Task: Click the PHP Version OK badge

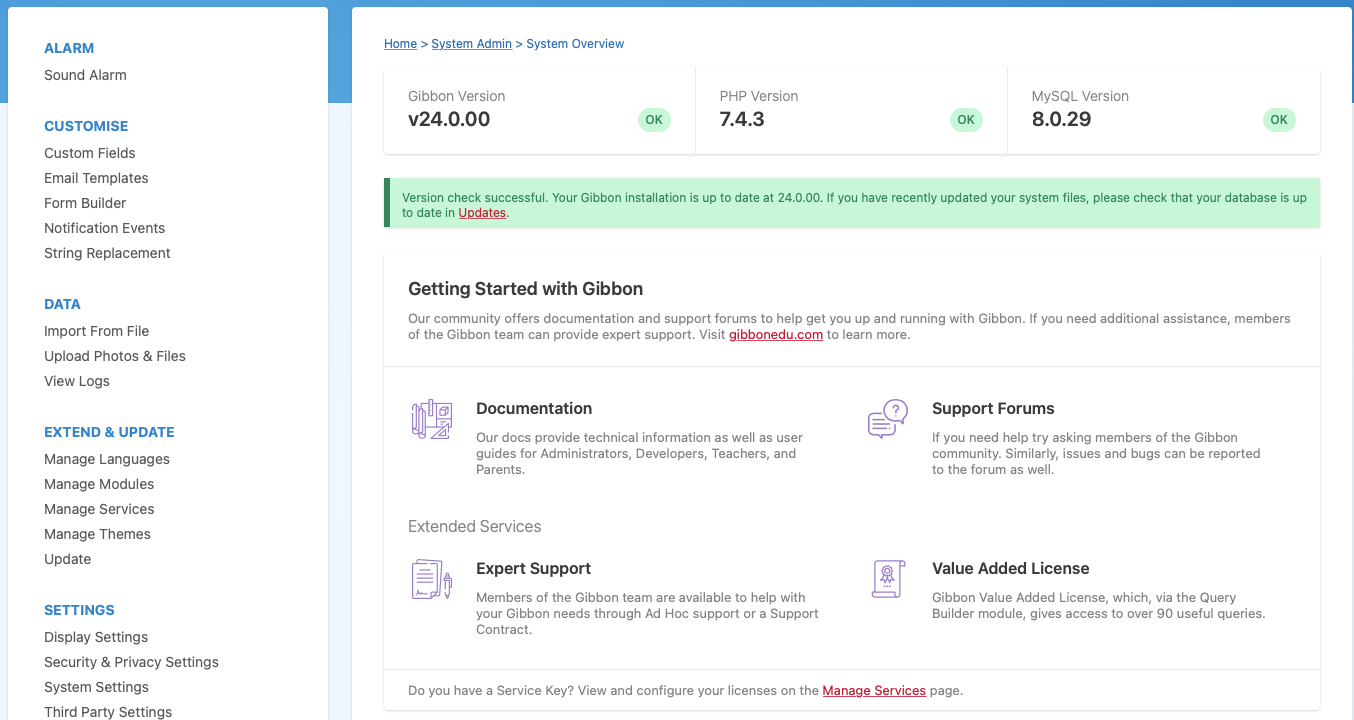Action: pos(965,120)
